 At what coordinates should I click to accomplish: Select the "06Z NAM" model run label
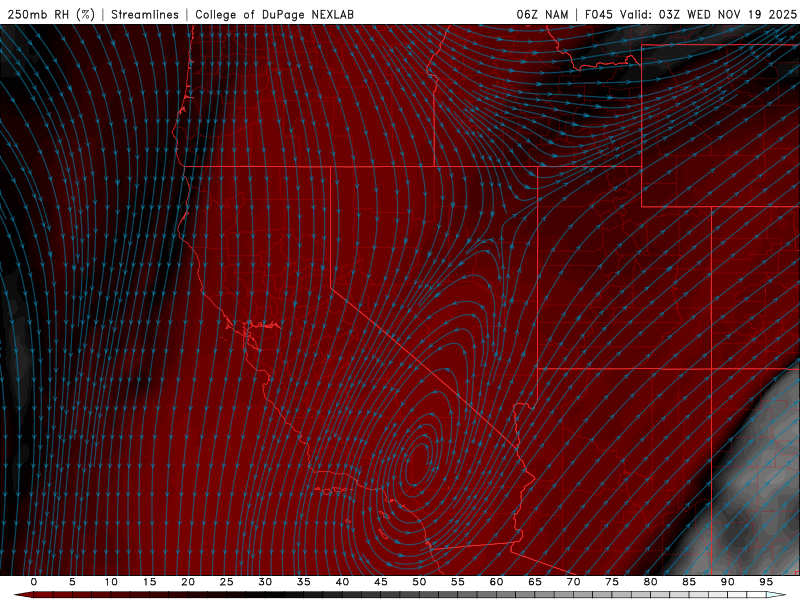tap(542, 14)
